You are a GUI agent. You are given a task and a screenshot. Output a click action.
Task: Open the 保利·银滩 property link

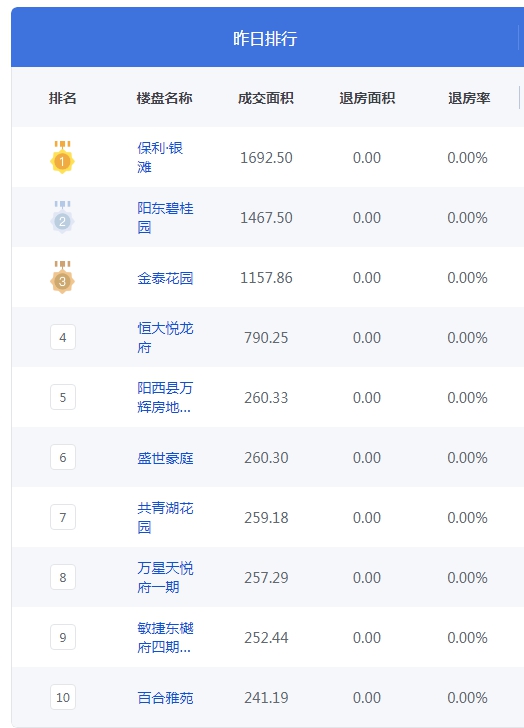tap(160, 157)
